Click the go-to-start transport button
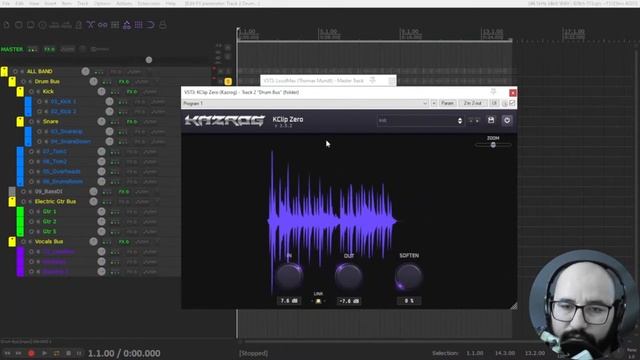This screenshot has height=360, width=640. pyautogui.click(x=7, y=353)
